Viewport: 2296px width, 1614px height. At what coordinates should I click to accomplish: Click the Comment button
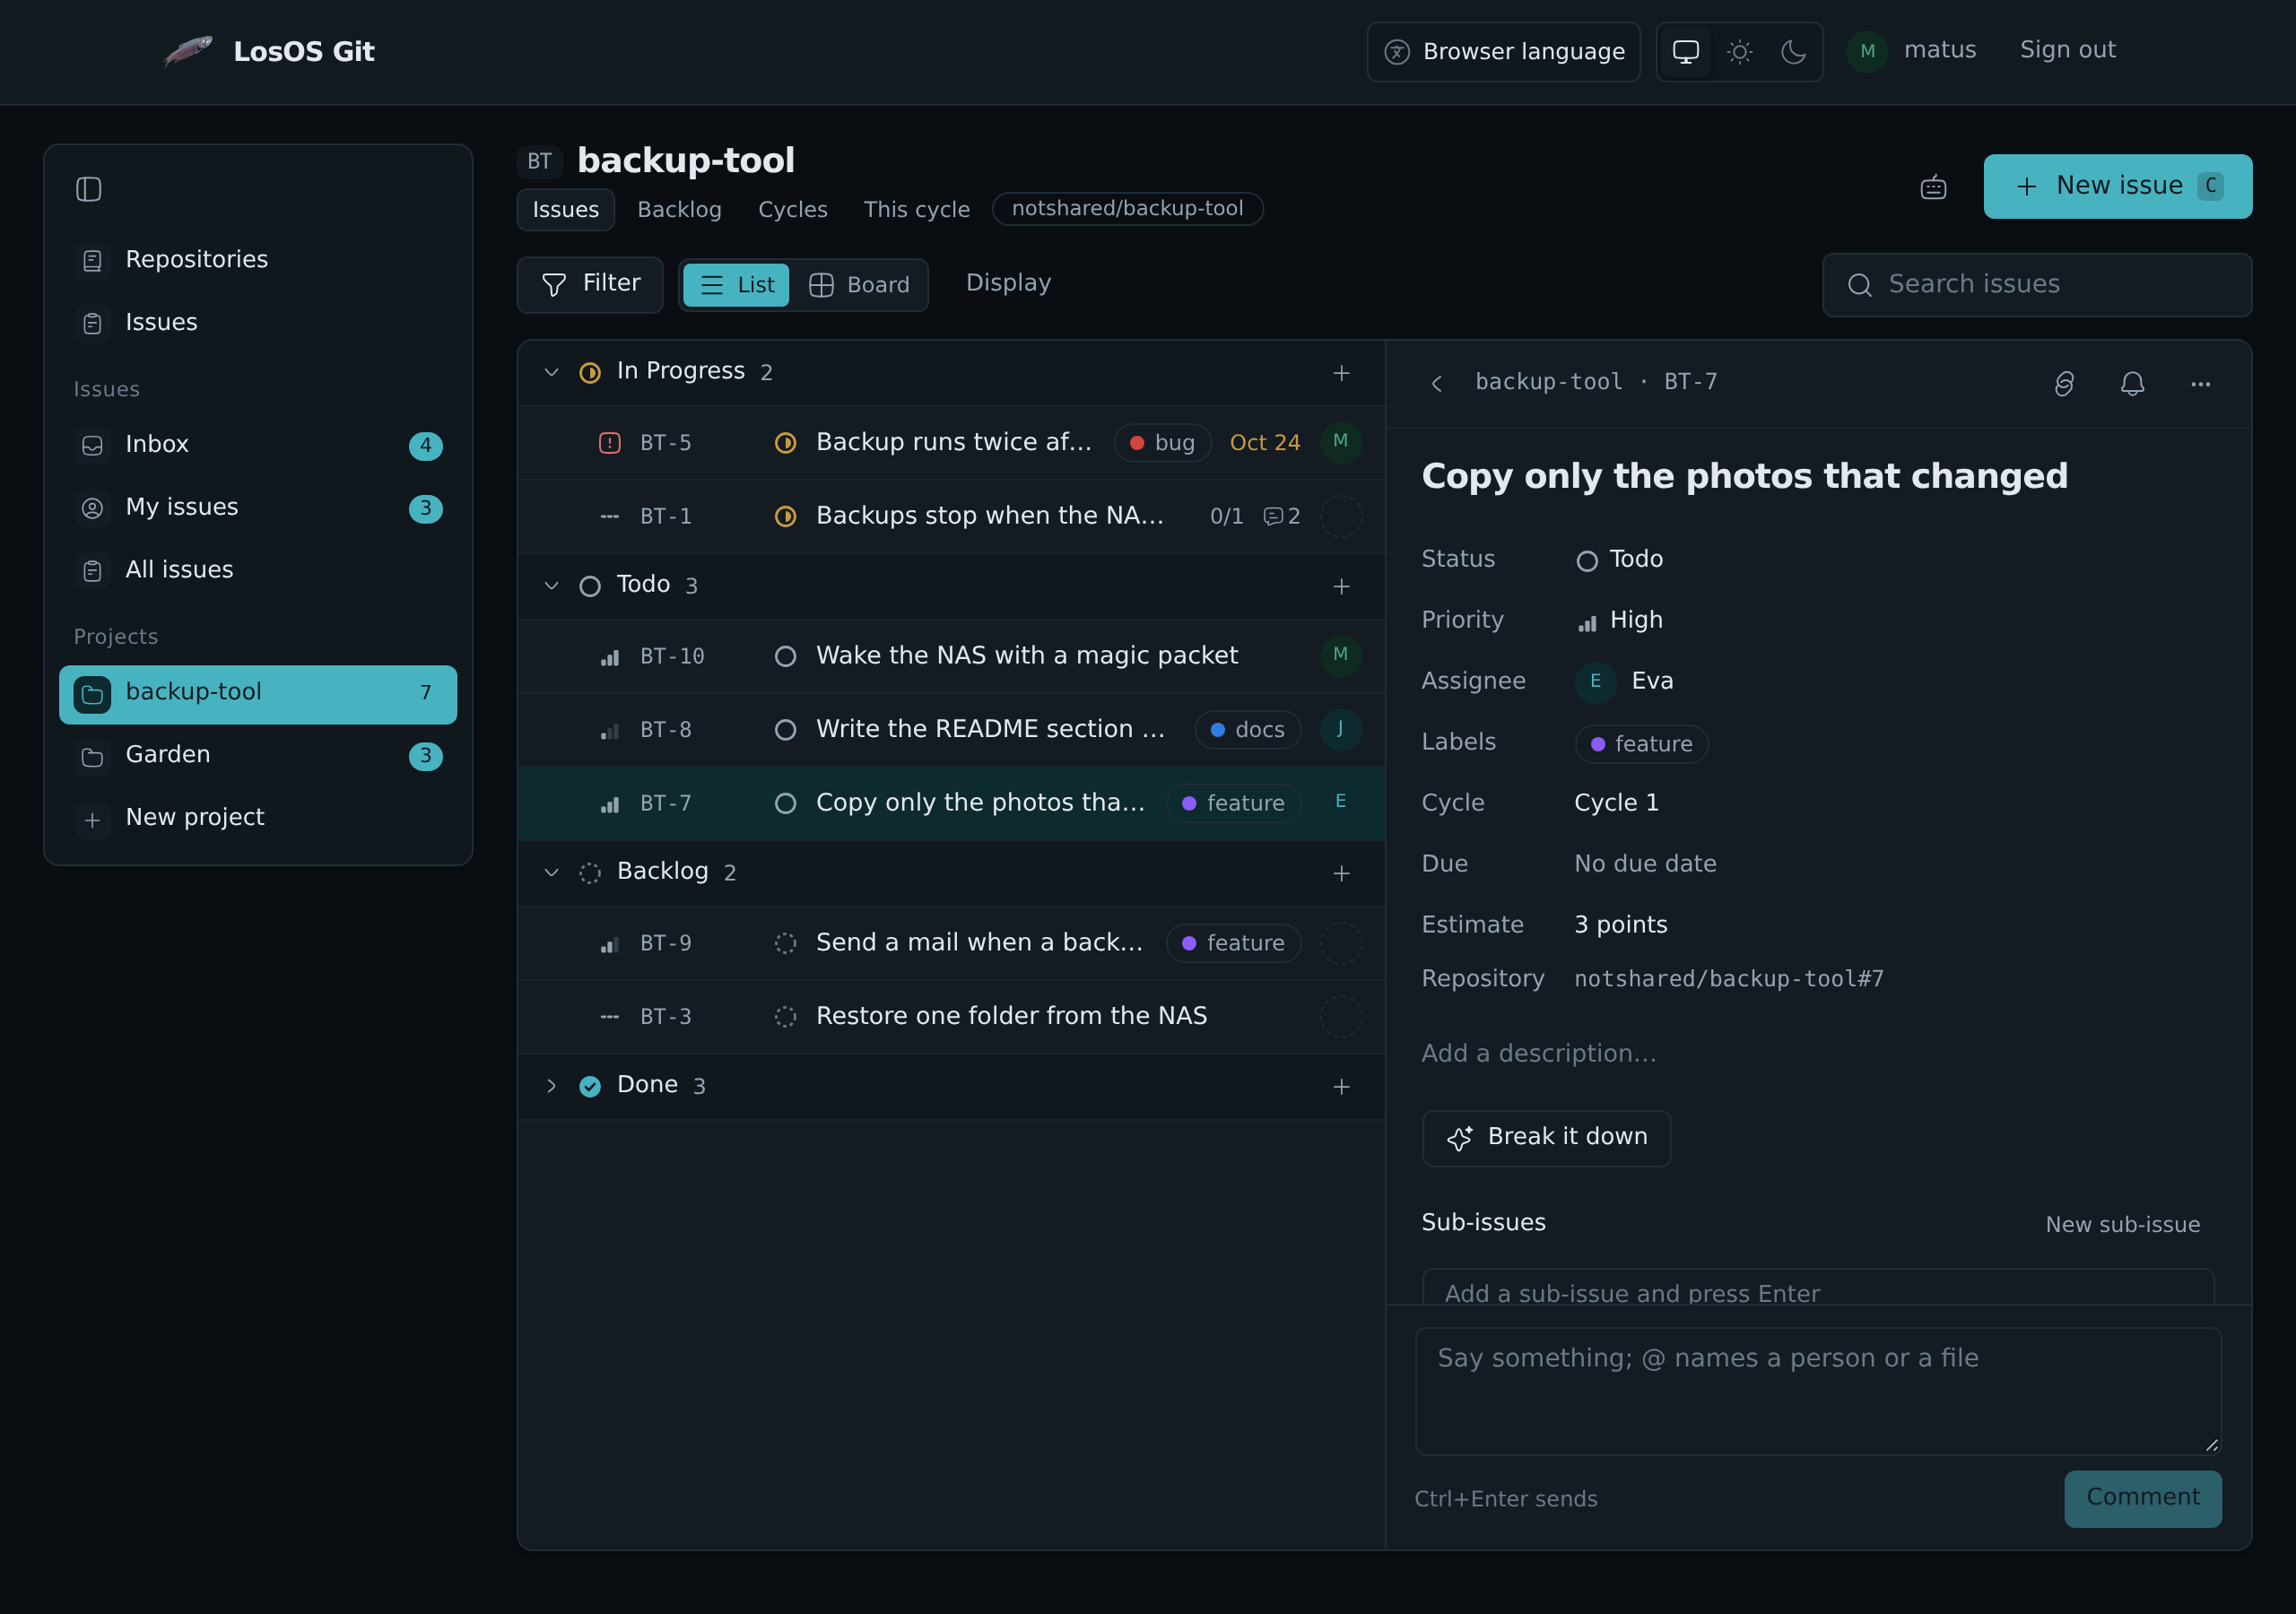point(2142,1498)
